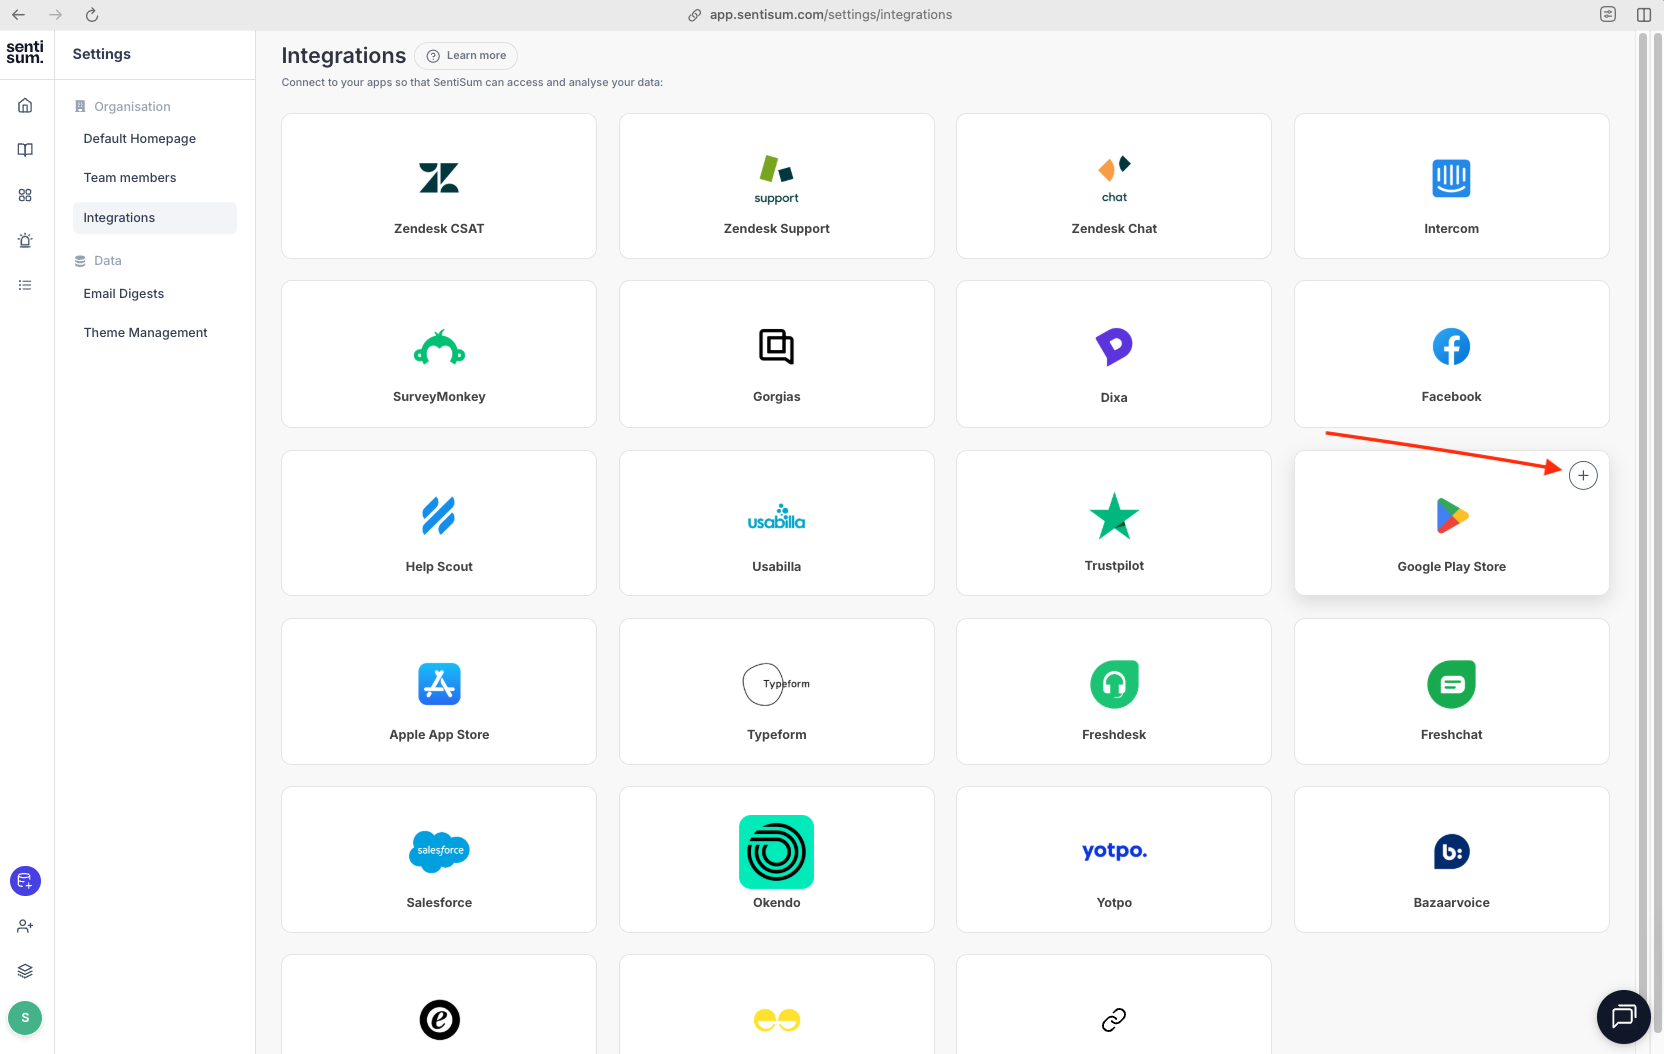Open the Zendesk CSAT integration tile

coord(438,186)
